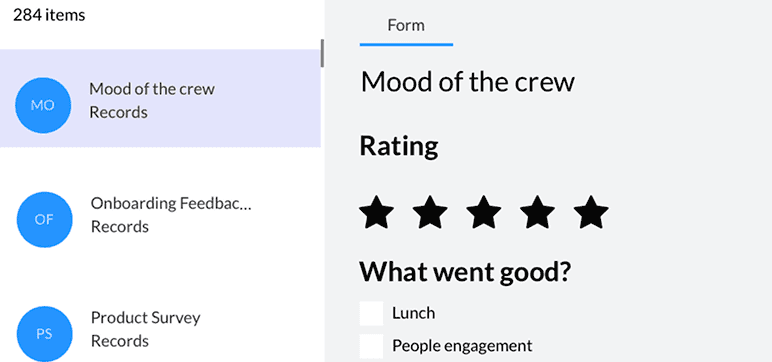Image resolution: width=772 pixels, height=362 pixels.
Task: Tick the People engagement checkbox
Action: [x=371, y=346]
